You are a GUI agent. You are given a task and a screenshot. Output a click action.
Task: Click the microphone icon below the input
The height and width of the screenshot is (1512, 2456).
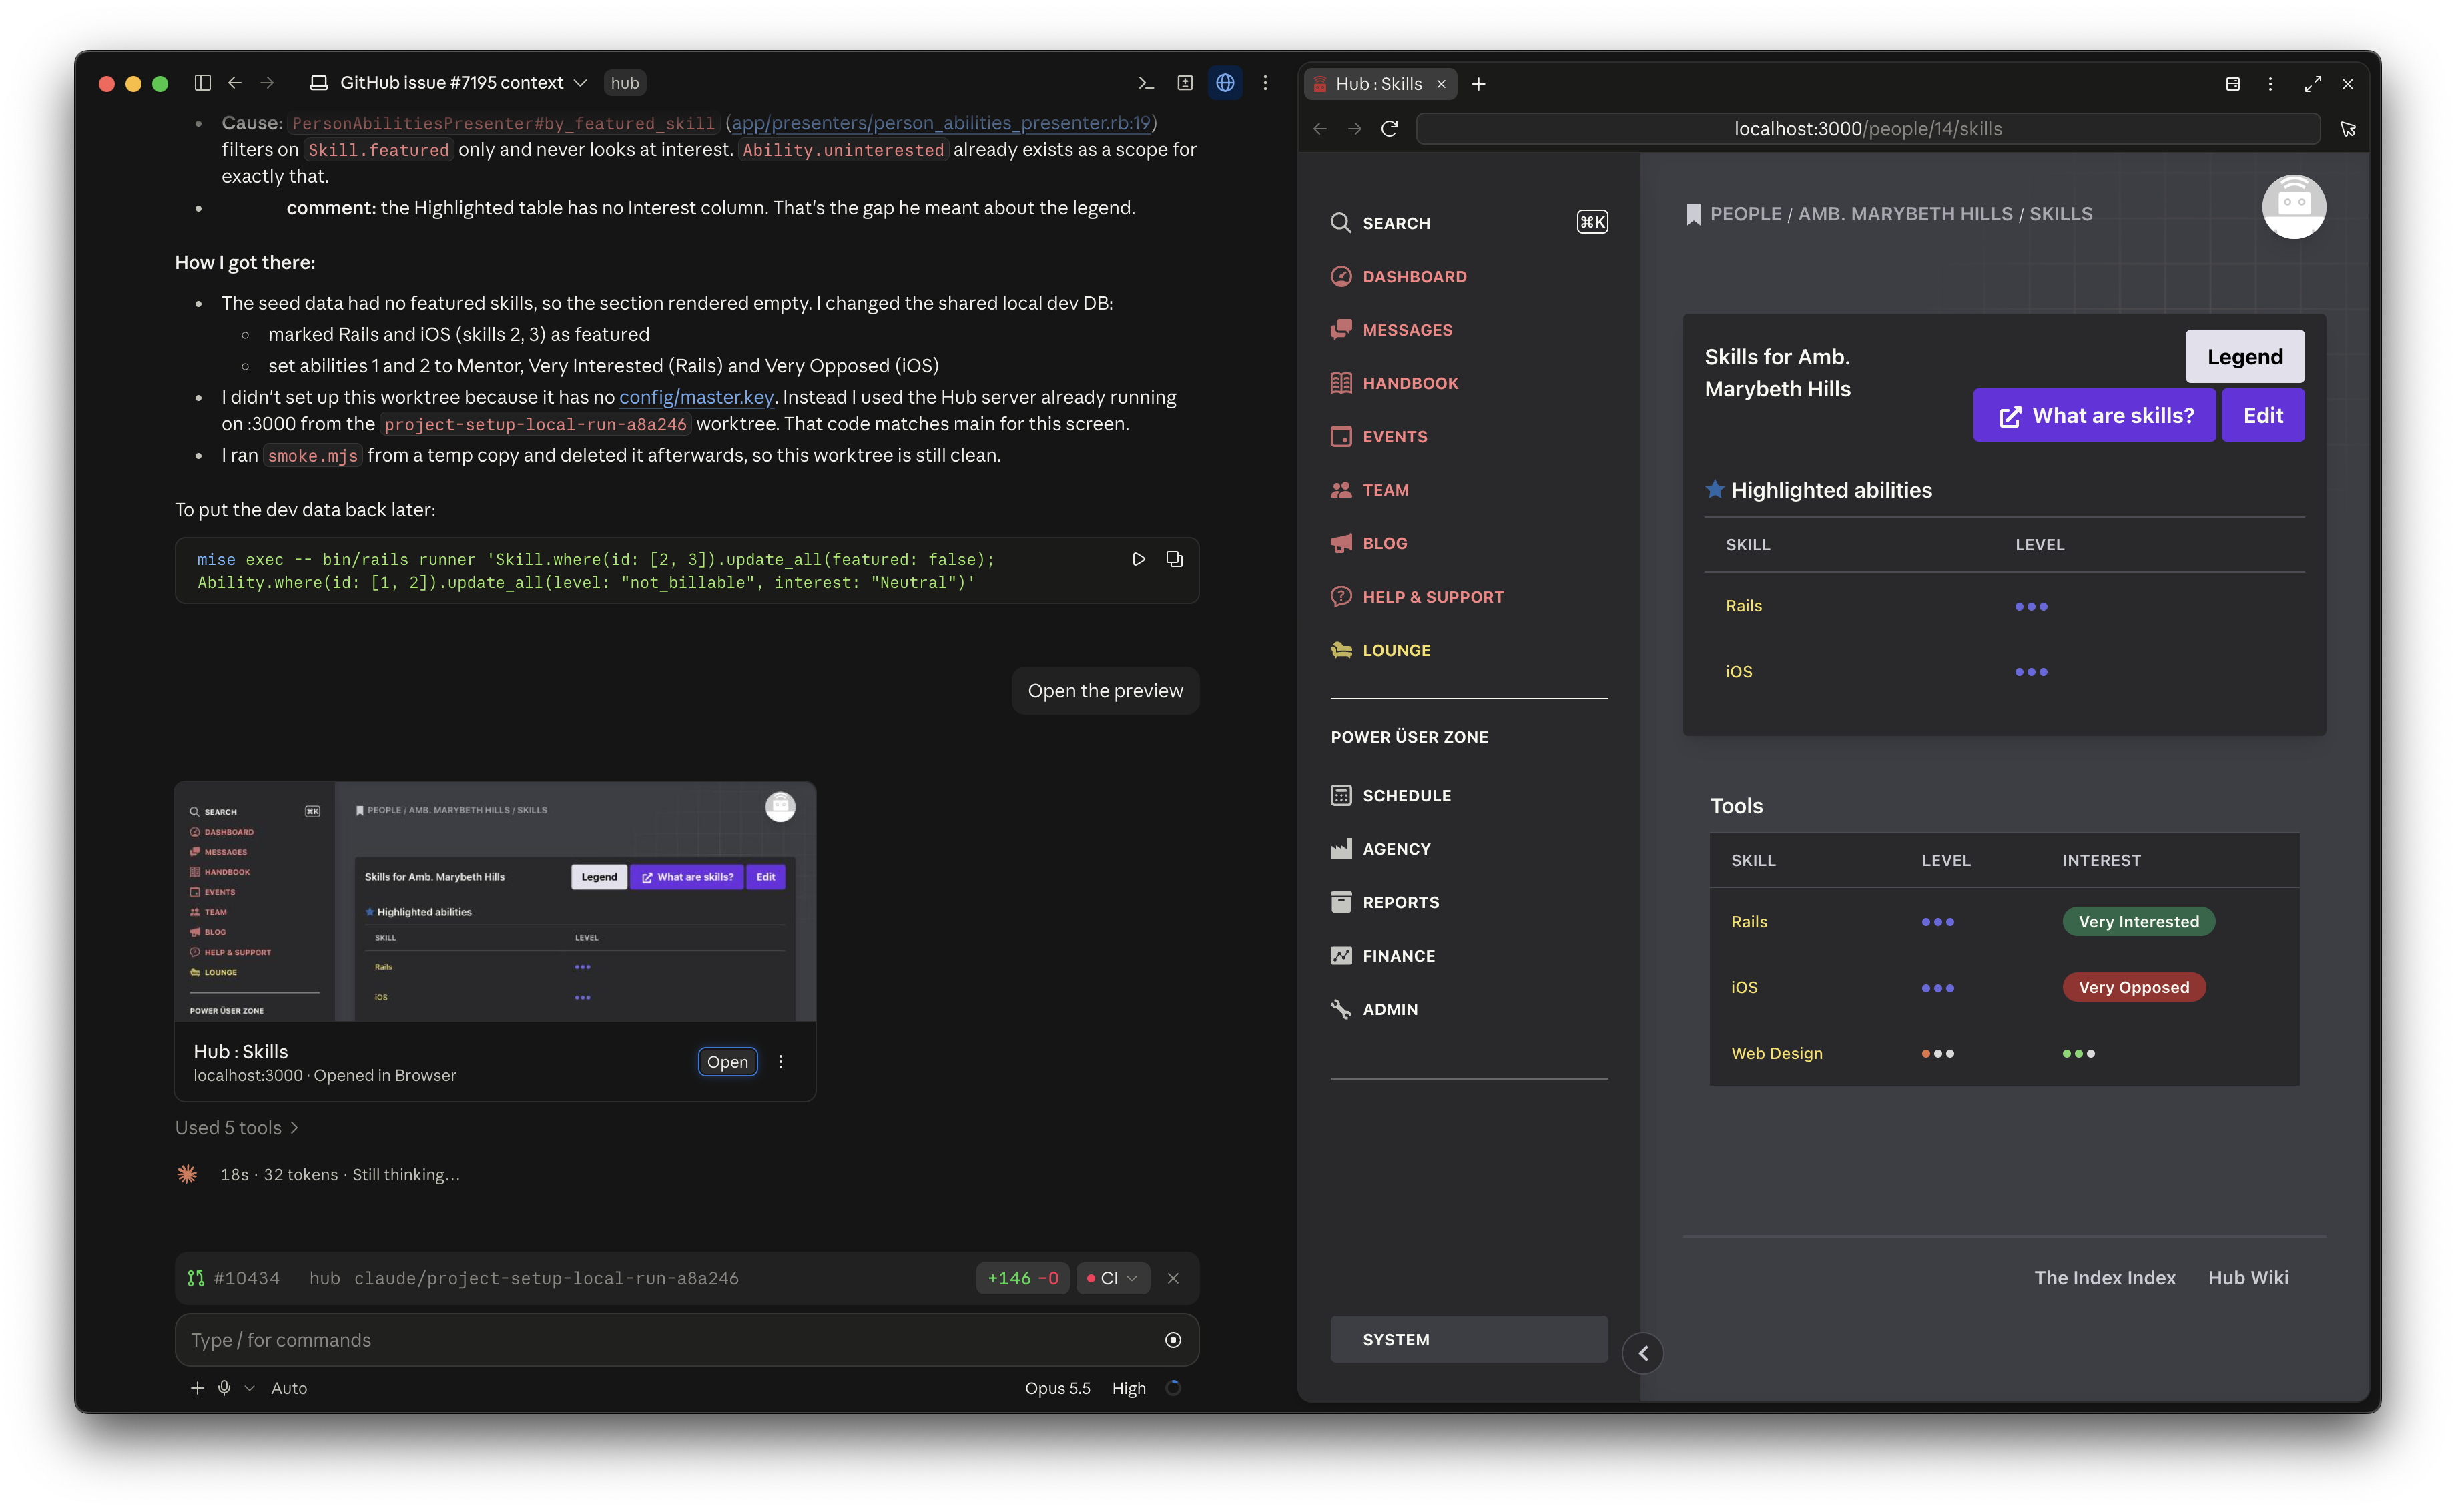224,1387
